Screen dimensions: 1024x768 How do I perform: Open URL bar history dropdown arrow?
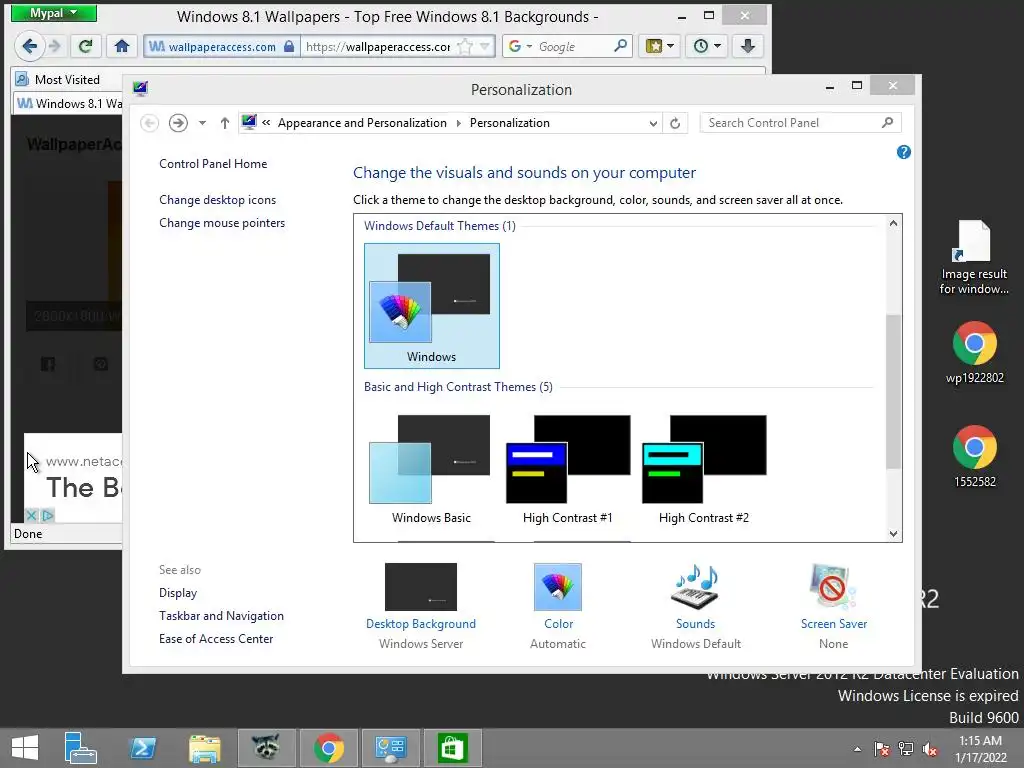485,46
